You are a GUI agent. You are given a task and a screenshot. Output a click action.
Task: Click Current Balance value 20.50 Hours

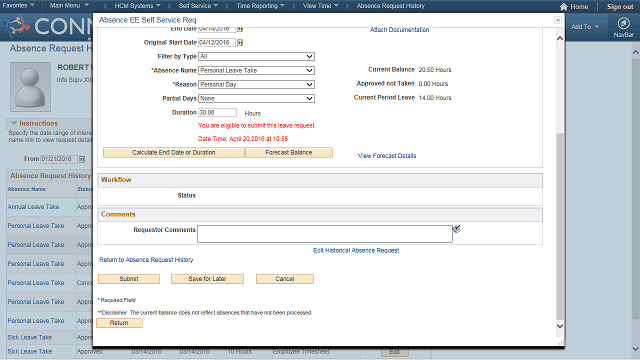click(435, 70)
